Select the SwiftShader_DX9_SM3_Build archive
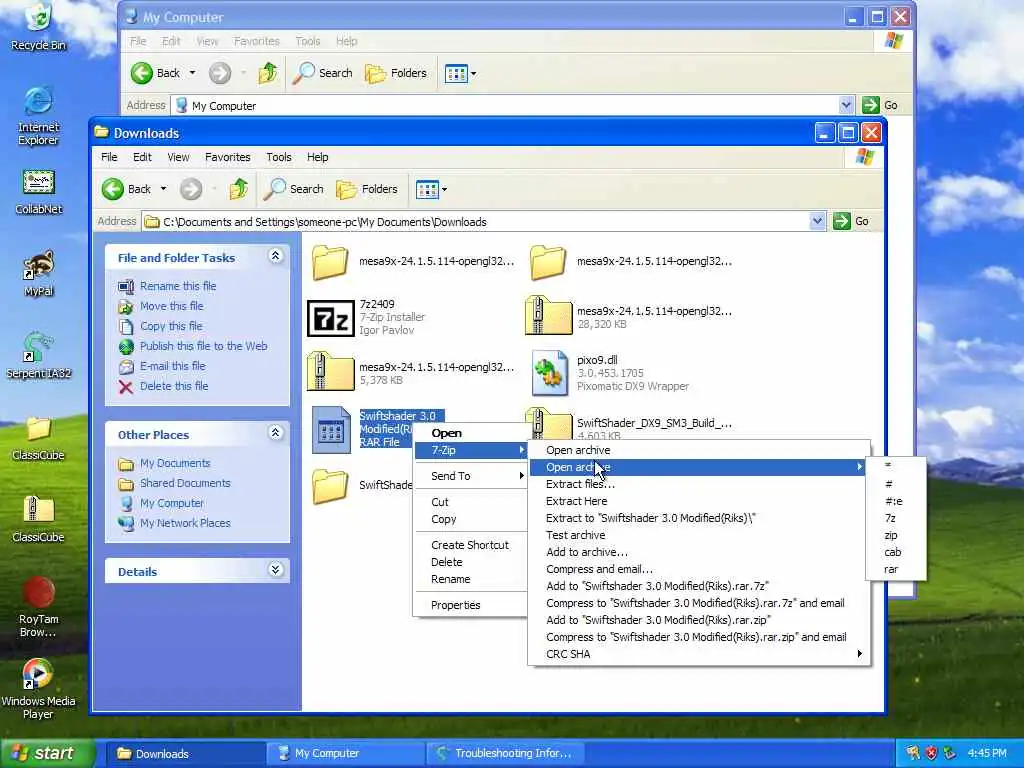1024x768 pixels. click(549, 423)
